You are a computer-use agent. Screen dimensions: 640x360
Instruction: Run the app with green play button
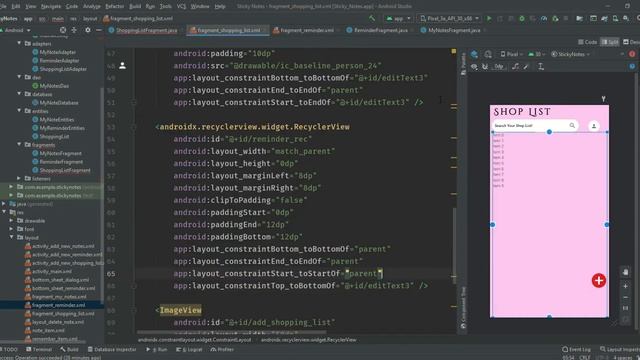(489, 18)
